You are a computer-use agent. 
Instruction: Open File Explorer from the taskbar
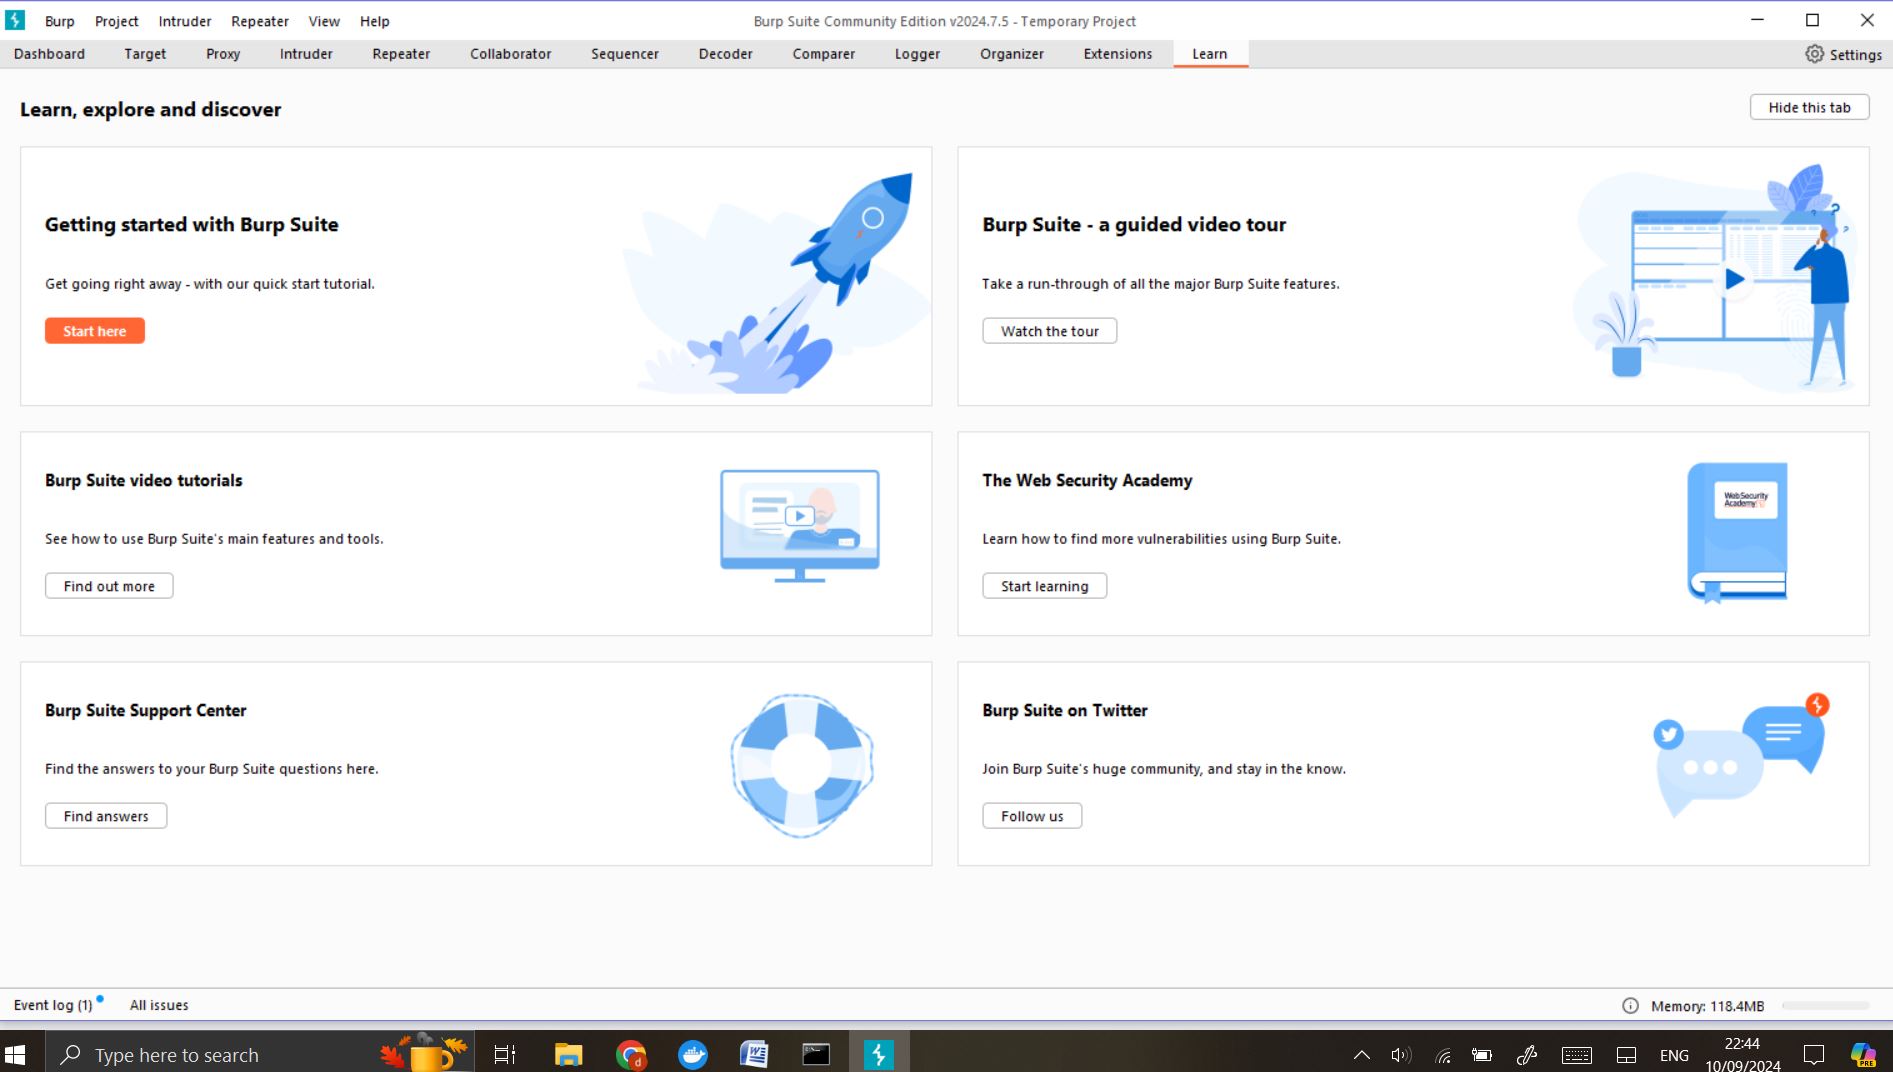pos(568,1054)
